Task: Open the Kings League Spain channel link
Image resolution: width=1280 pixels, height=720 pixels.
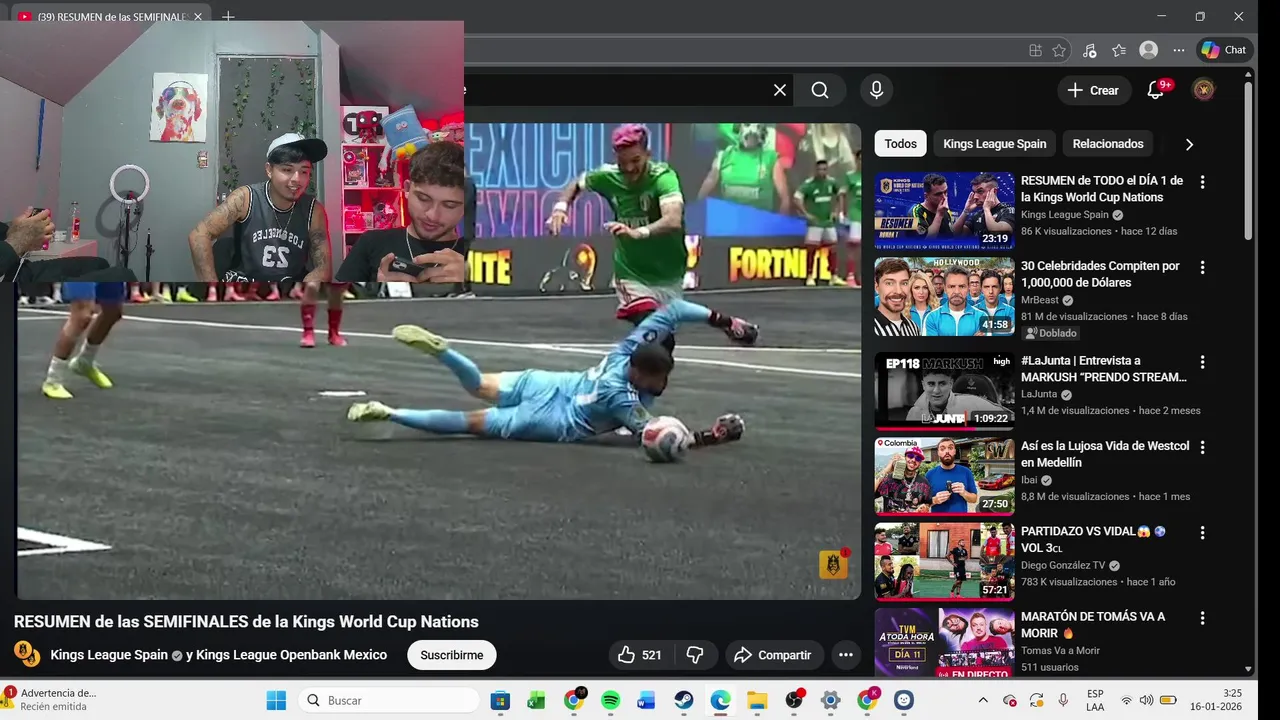Action: click(109, 655)
